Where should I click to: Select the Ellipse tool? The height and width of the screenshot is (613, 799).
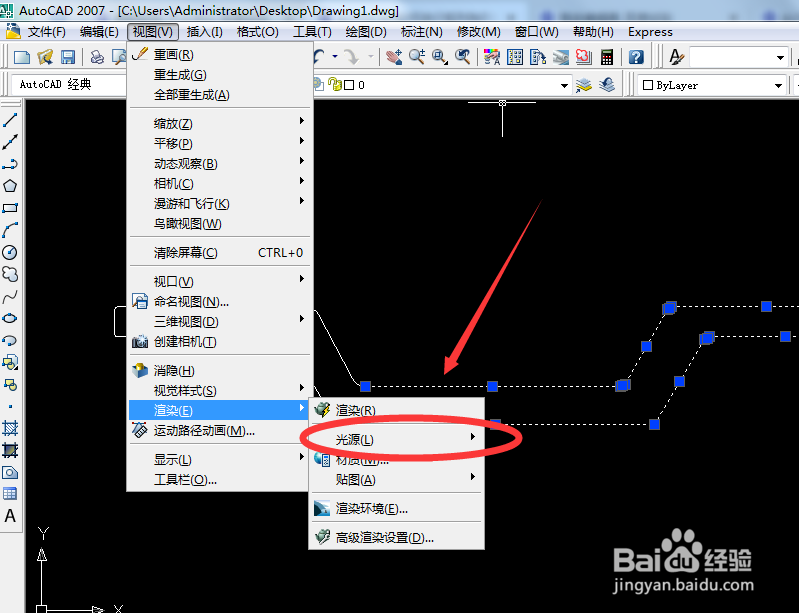10,318
